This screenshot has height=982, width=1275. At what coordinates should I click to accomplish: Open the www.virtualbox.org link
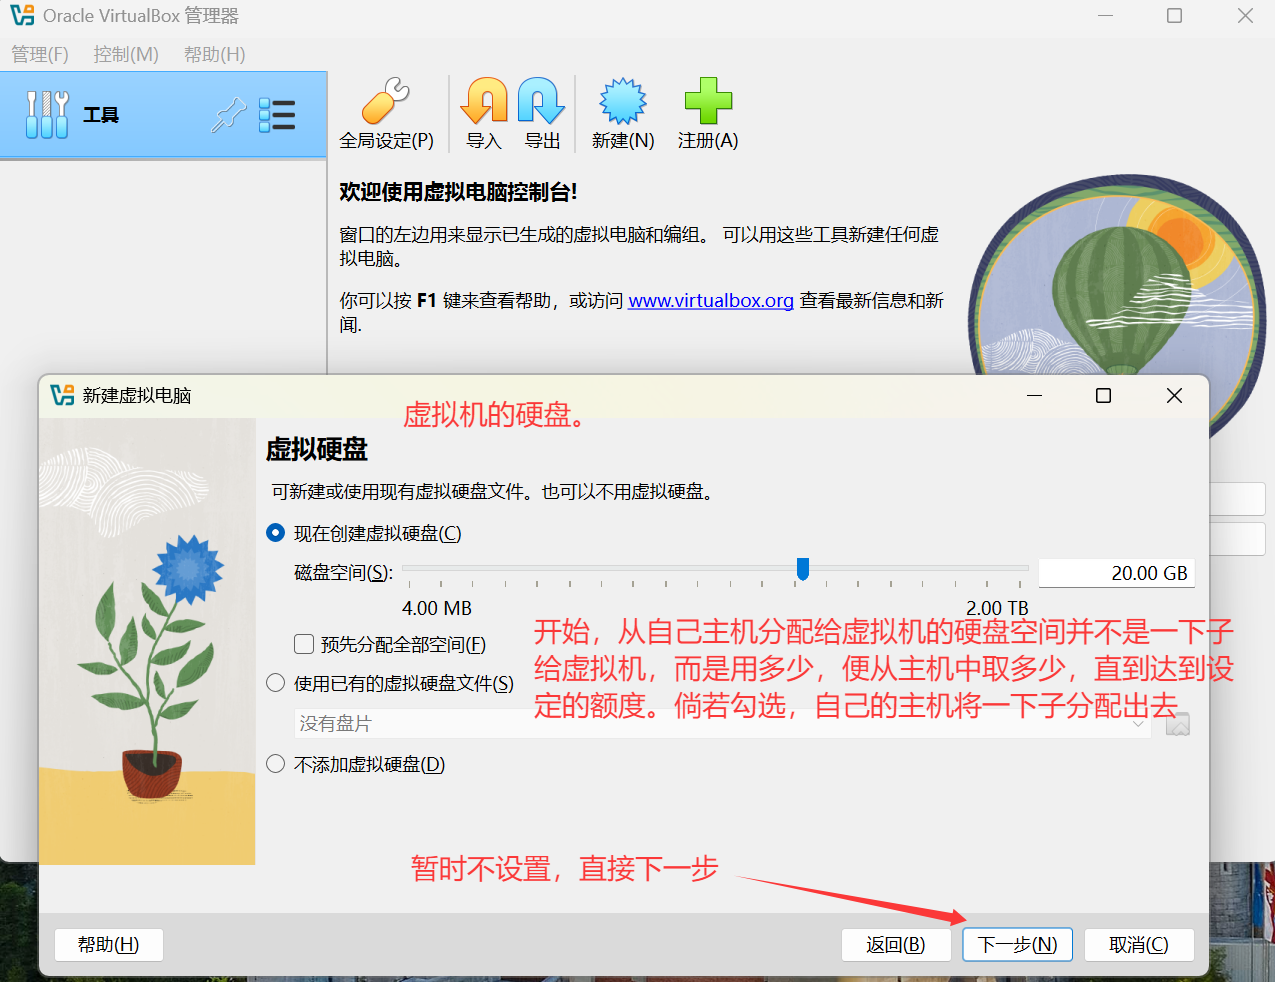click(x=711, y=300)
